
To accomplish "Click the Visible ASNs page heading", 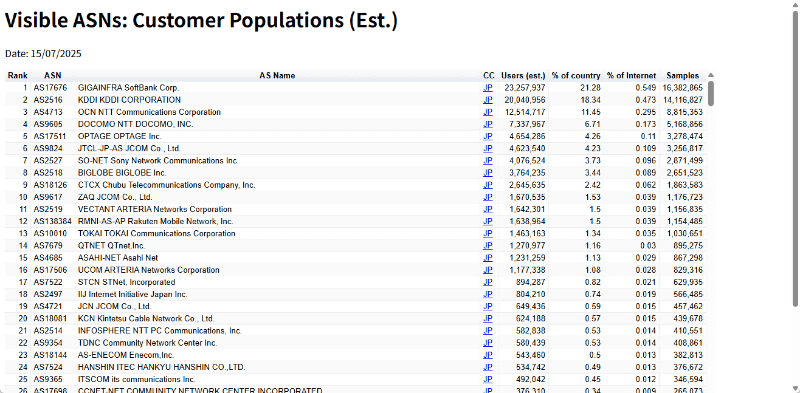I will [201, 21].
